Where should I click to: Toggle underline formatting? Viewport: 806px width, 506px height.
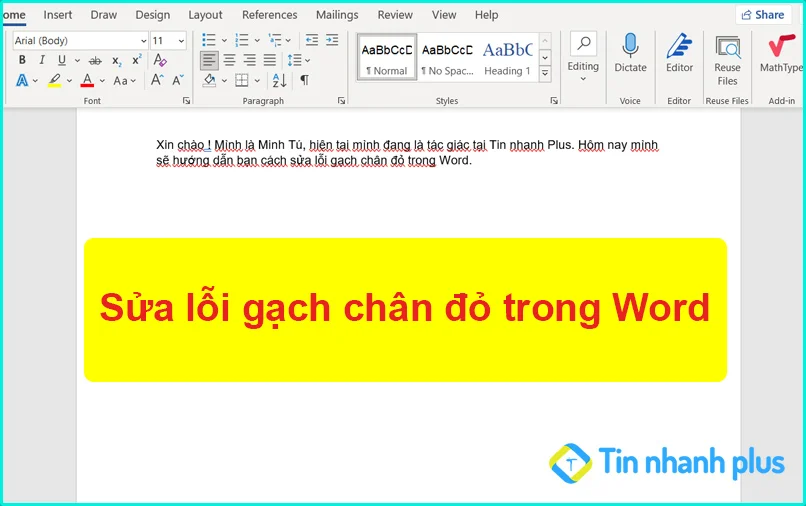pos(62,60)
